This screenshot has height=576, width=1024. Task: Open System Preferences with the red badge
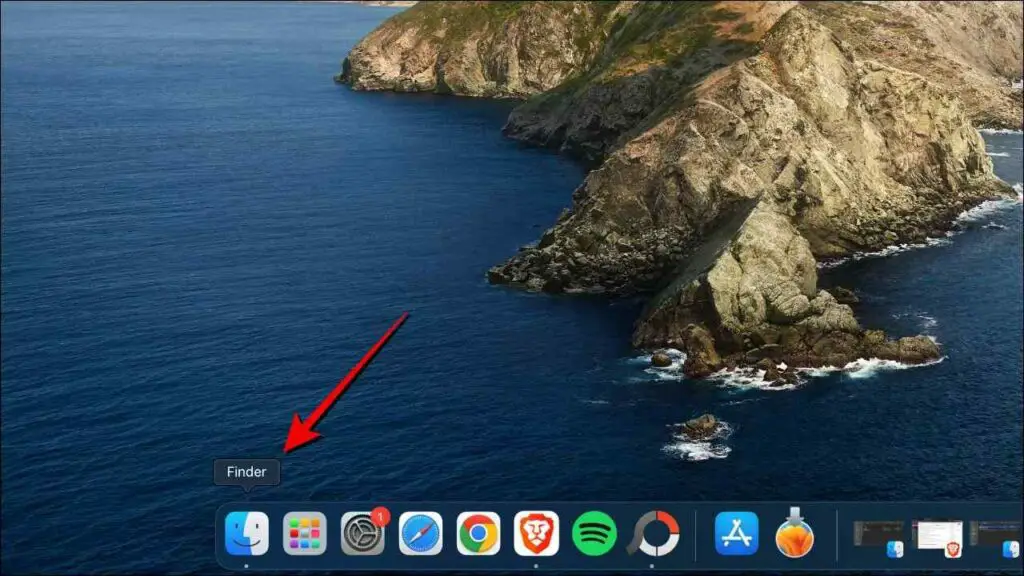coord(363,533)
